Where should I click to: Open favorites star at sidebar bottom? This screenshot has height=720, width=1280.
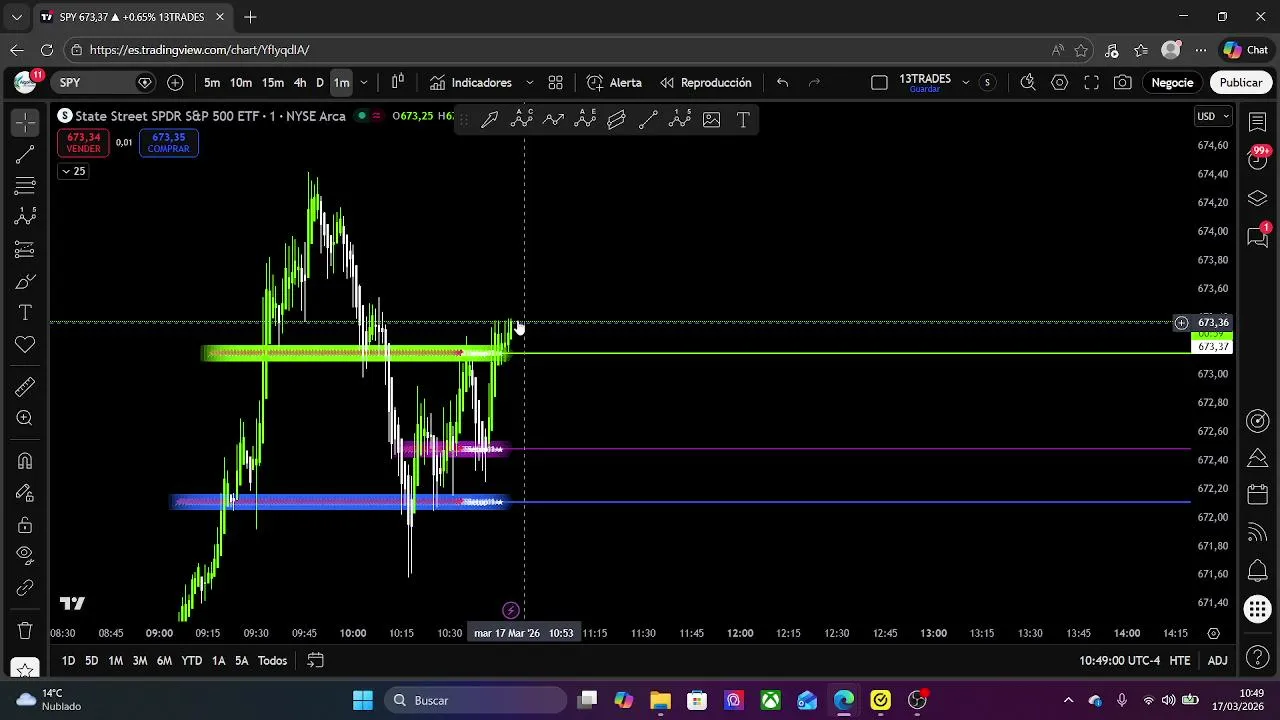25,669
